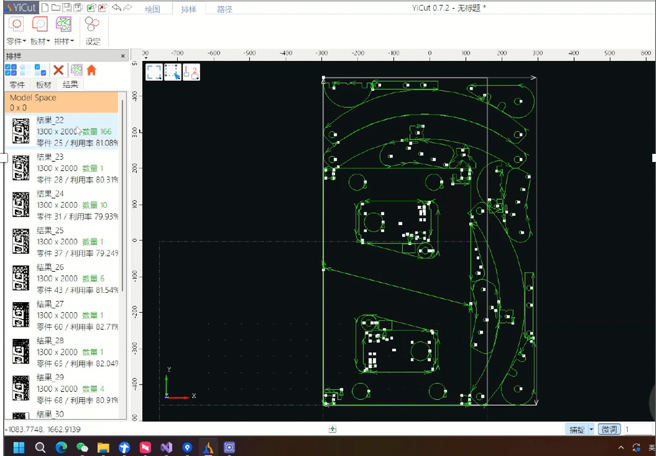
Task: Select the 结果_24 nesting result thumbnail
Action: coord(20,204)
